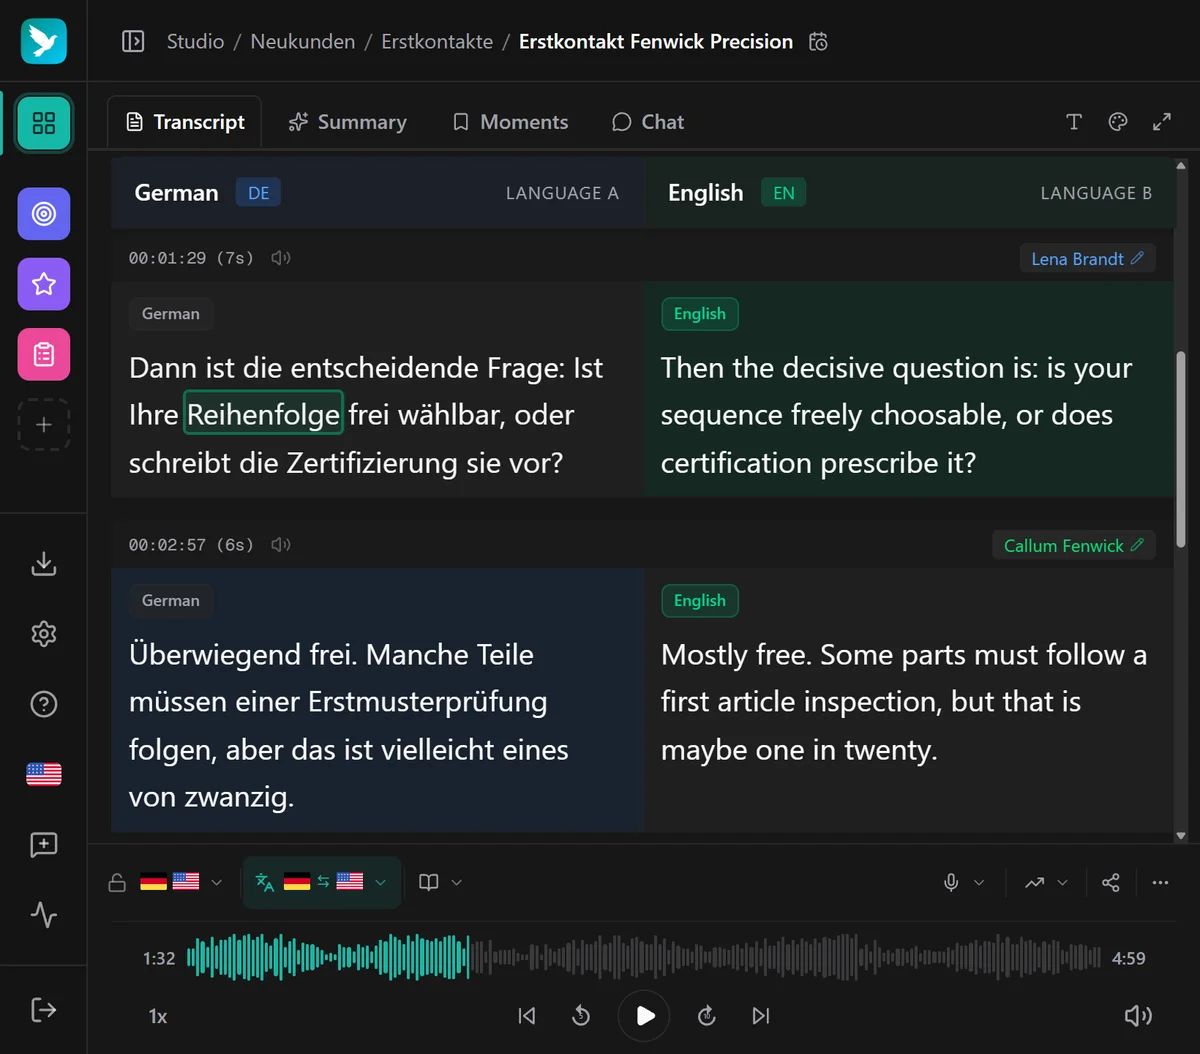Click the timestamp 00:02:57

(167, 545)
